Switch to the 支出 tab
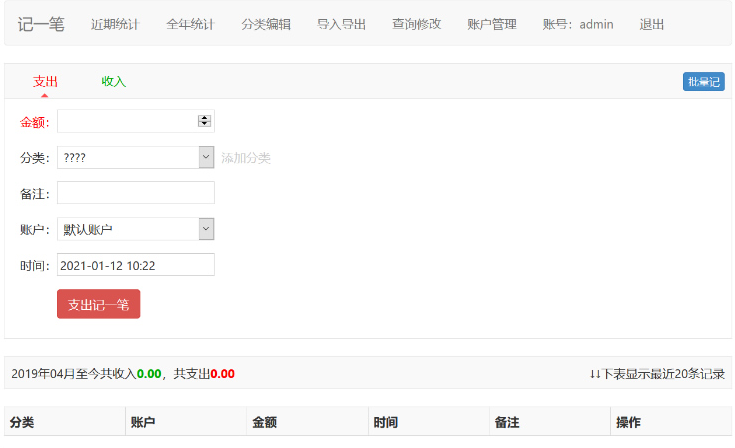The width and height of the screenshot is (735, 448). [x=45, y=82]
